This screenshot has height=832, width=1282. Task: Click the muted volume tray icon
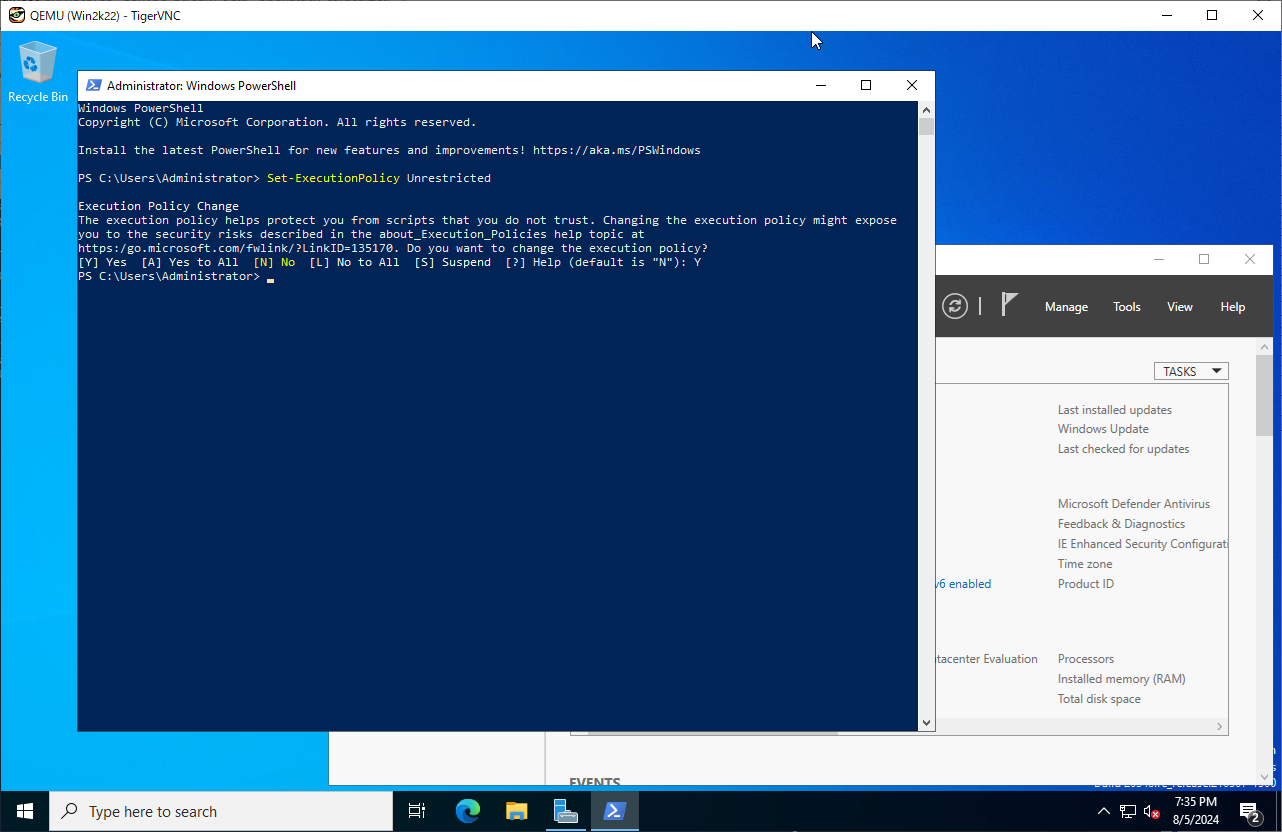pyautogui.click(x=1152, y=811)
